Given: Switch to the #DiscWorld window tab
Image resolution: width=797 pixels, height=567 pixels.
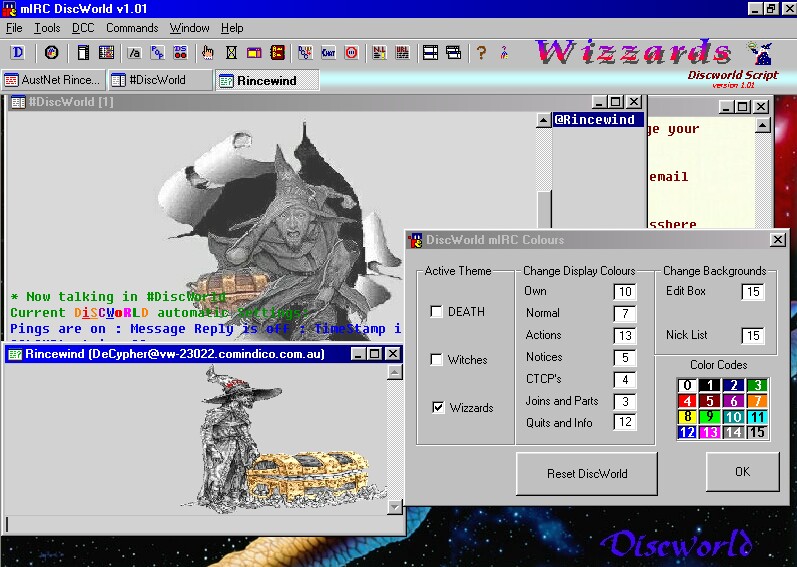Looking at the screenshot, I should tap(158, 80).
